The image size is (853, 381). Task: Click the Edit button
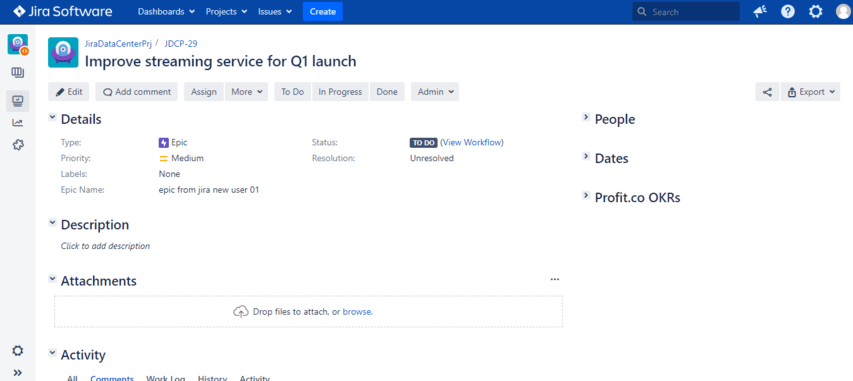pyautogui.click(x=69, y=92)
